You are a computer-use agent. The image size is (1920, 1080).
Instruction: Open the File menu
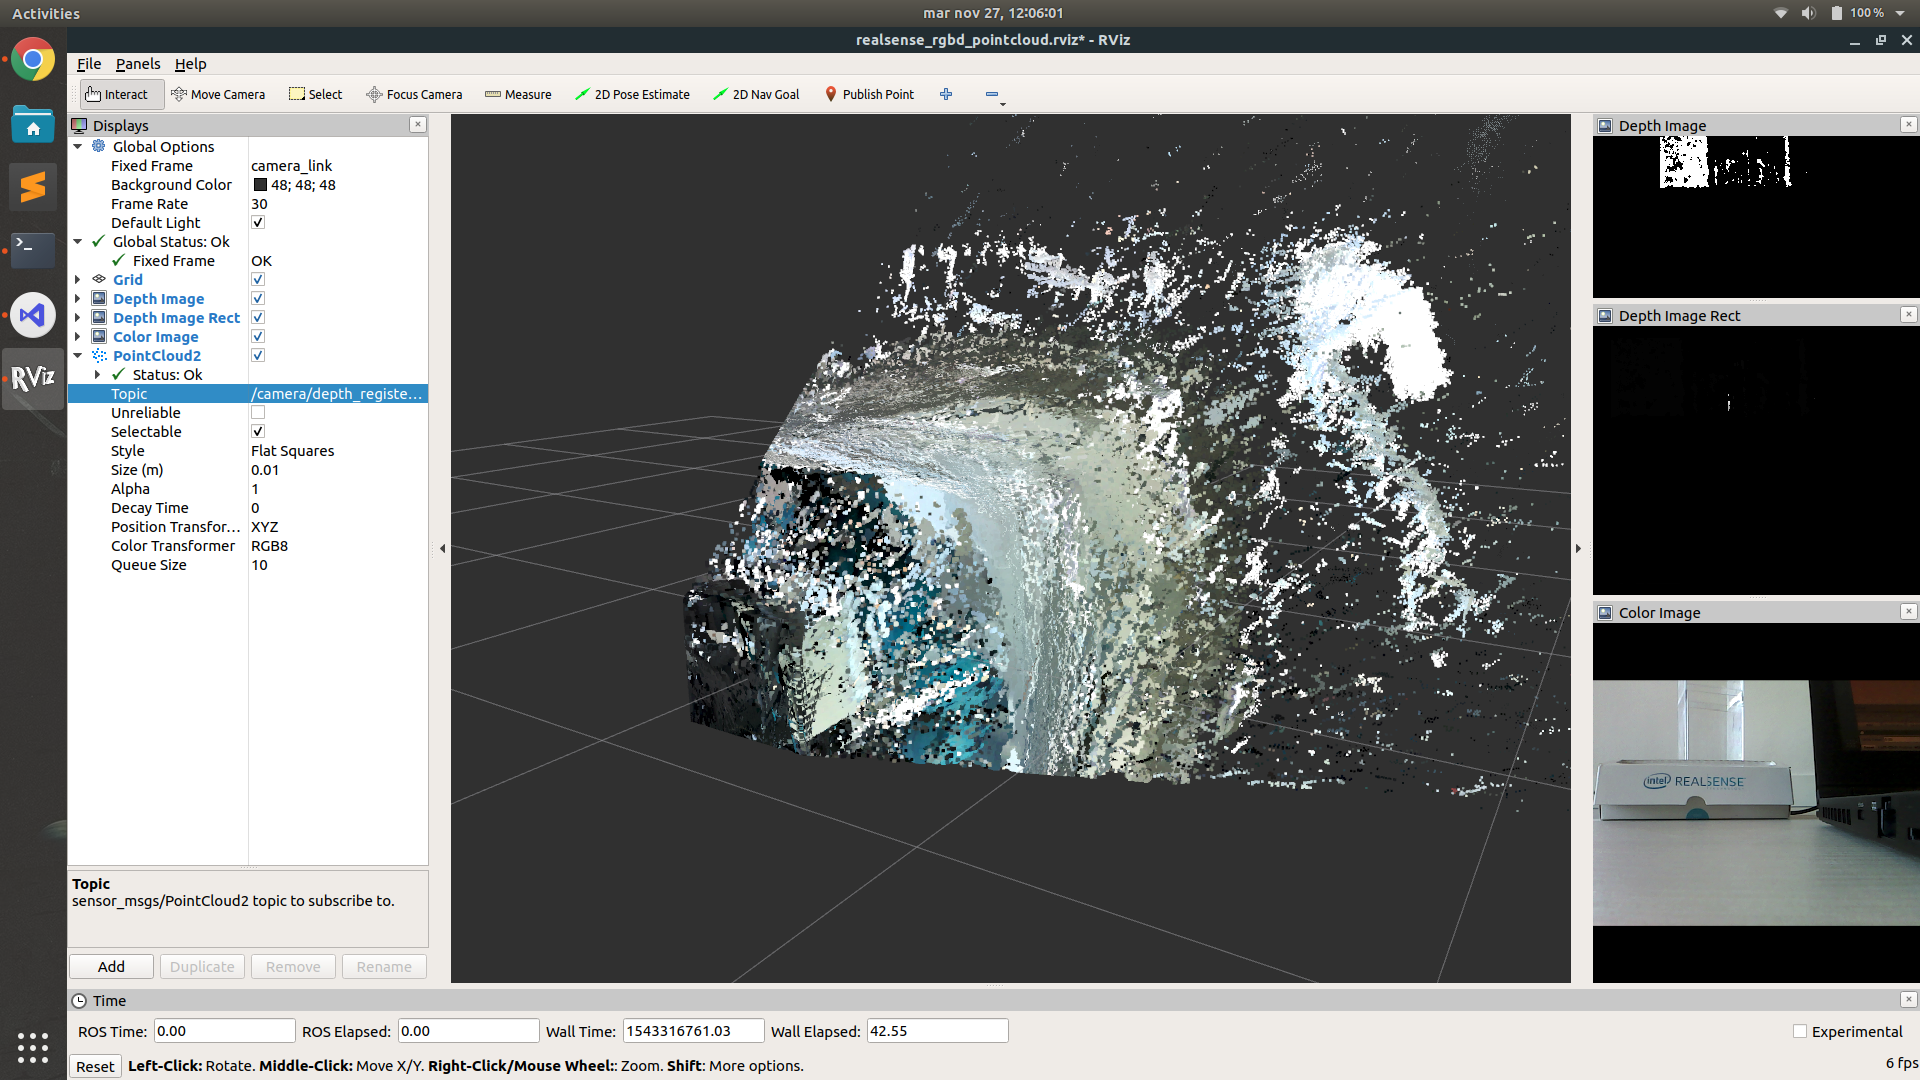(88, 63)
